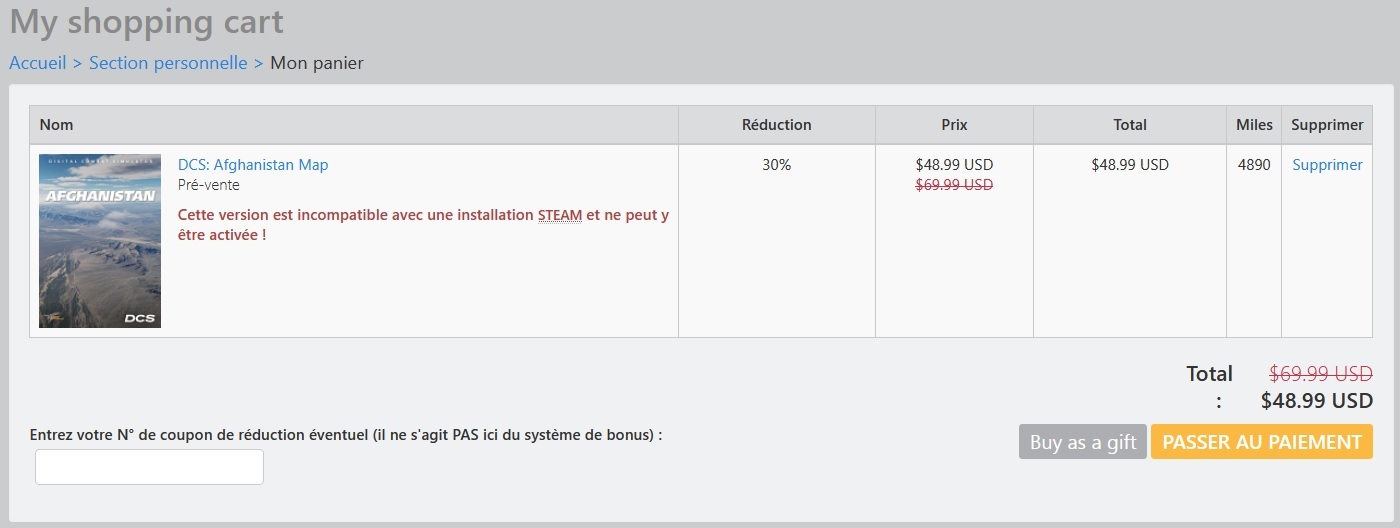Click the Miles column header
This screenshot has height=528, width=1400.
pyautogui.click(x=1254, y=125)
